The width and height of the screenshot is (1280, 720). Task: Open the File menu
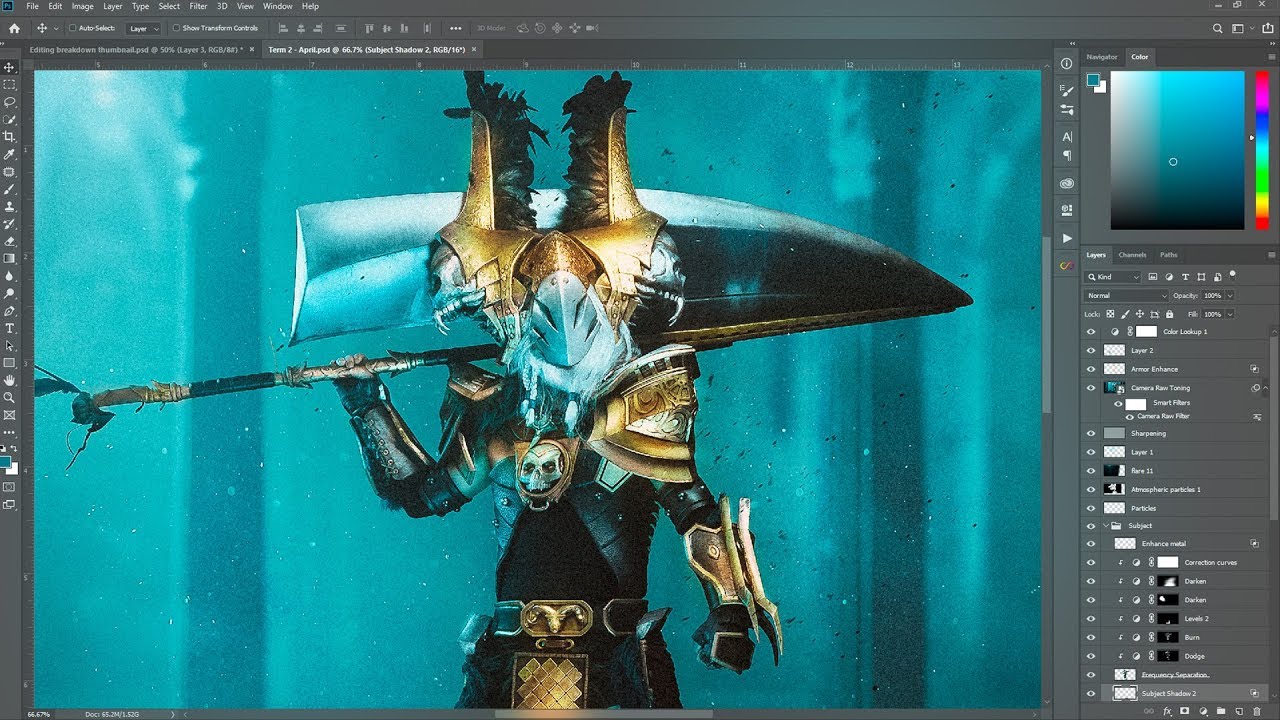click(33, 6)
